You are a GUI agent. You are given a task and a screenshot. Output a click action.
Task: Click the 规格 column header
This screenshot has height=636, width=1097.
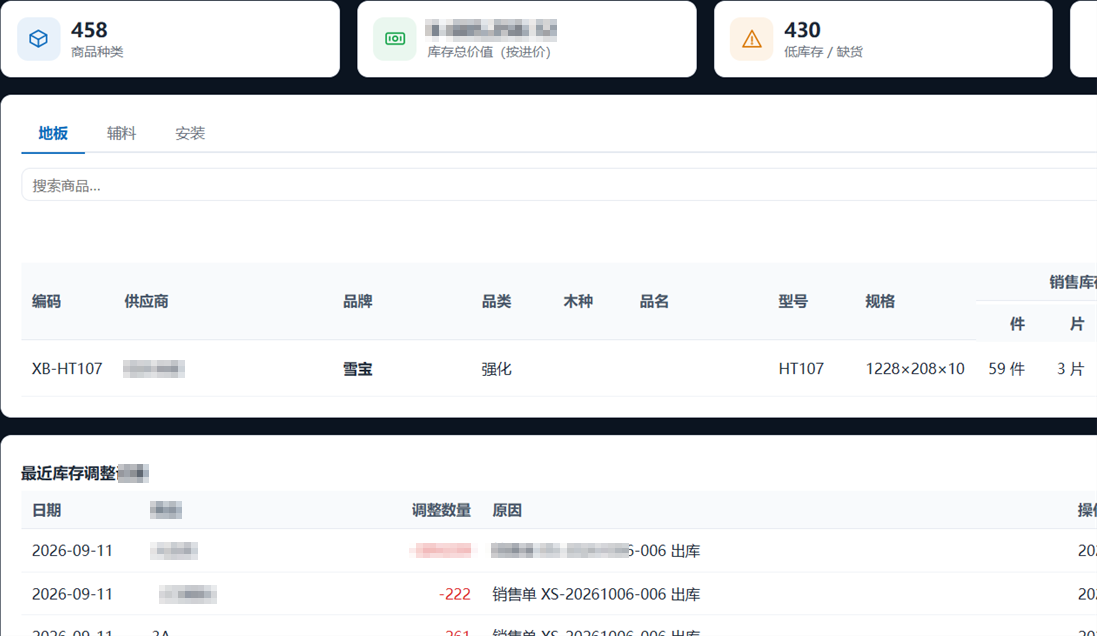[x=880, y=302]
